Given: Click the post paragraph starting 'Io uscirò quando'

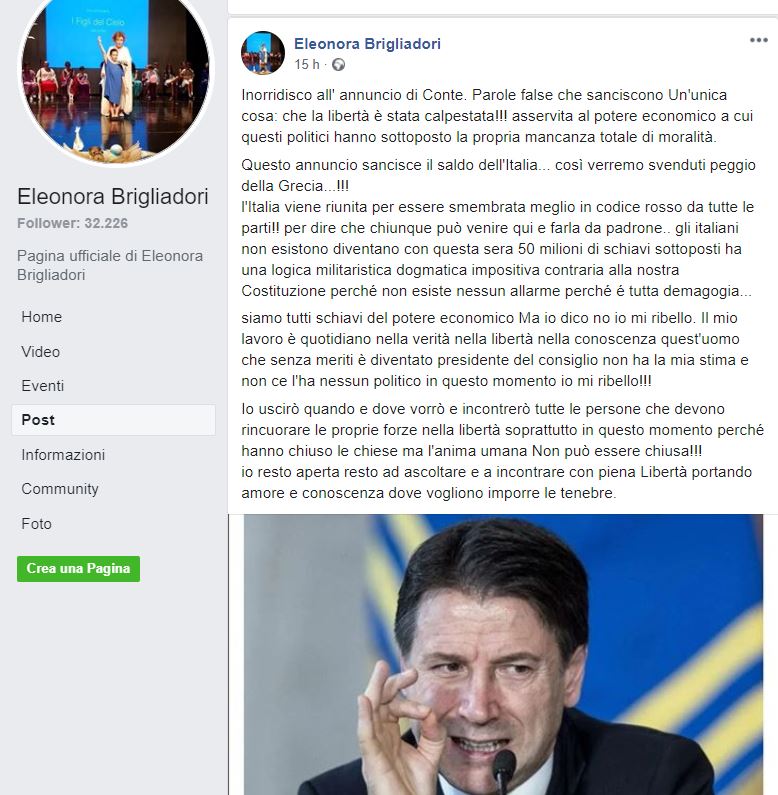Looking at the screenshot, I should click(x=502, y=451).
